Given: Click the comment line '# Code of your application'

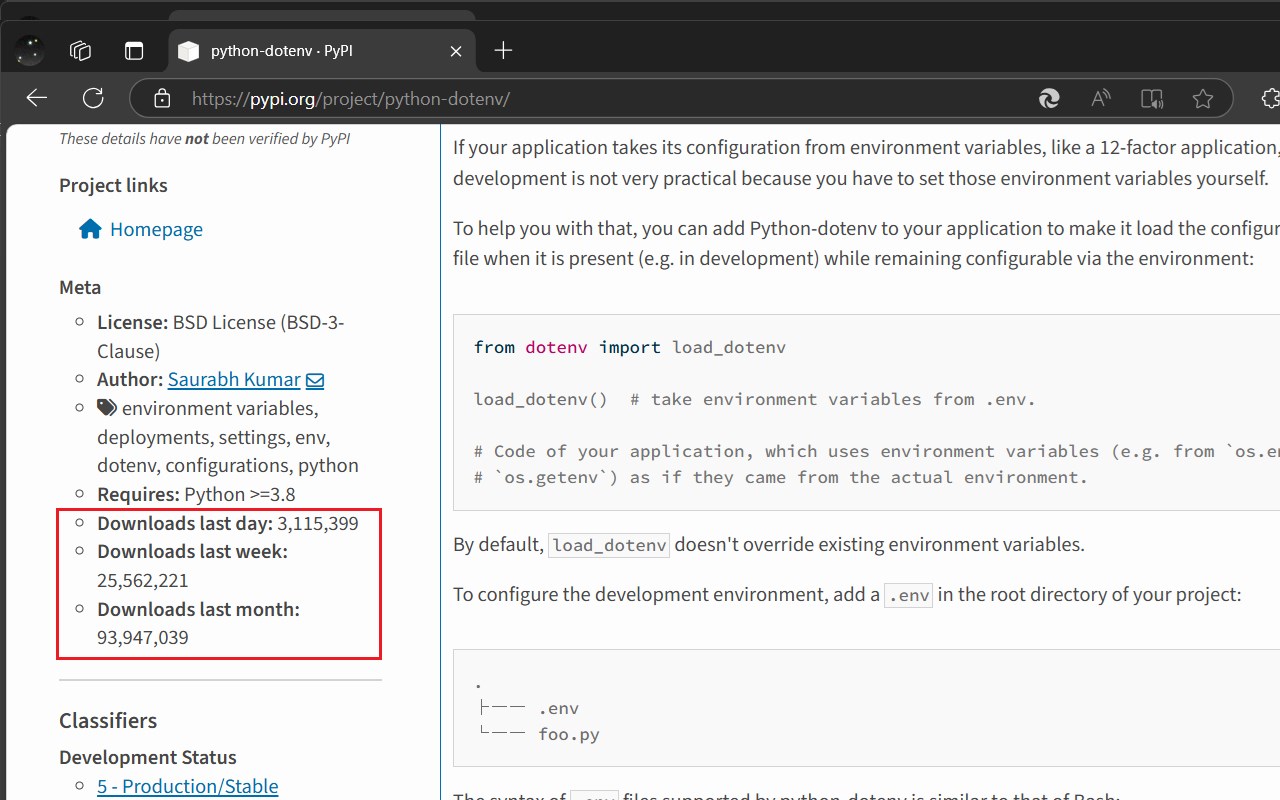Looking at the screenshot, I should [877, 451].
